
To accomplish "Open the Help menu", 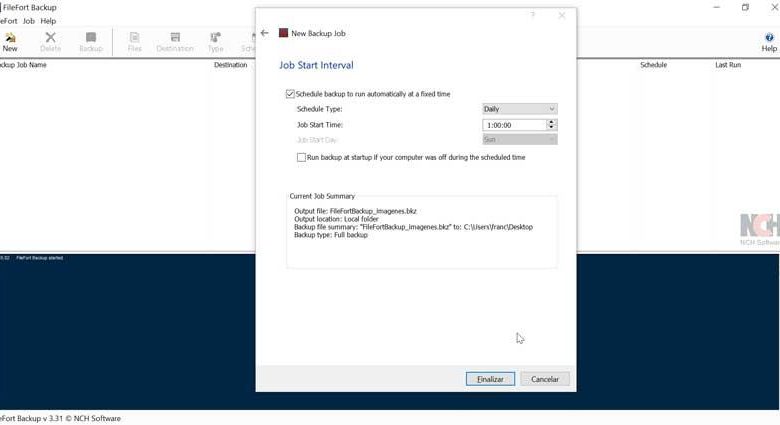I will [48, 21].
